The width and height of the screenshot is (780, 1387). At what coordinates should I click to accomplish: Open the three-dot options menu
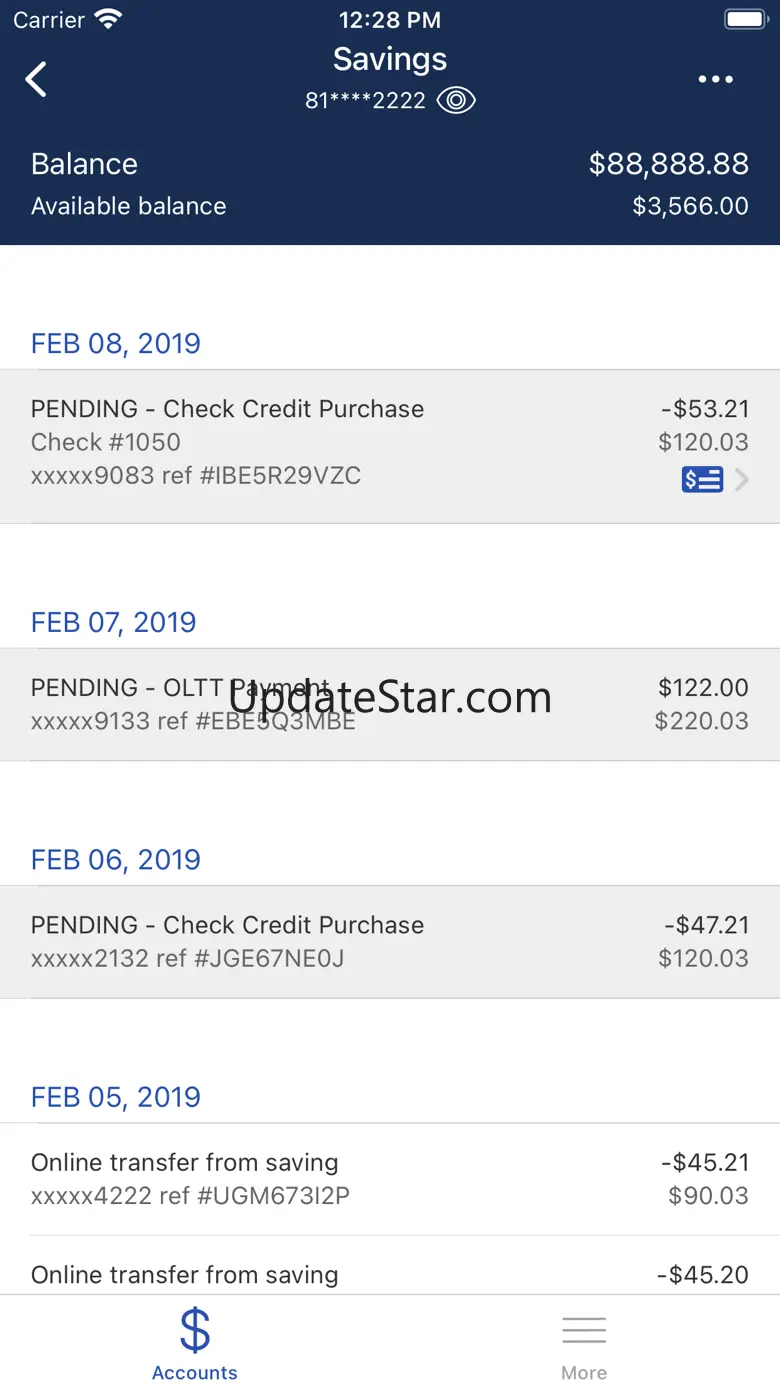[x=715, y=80]
